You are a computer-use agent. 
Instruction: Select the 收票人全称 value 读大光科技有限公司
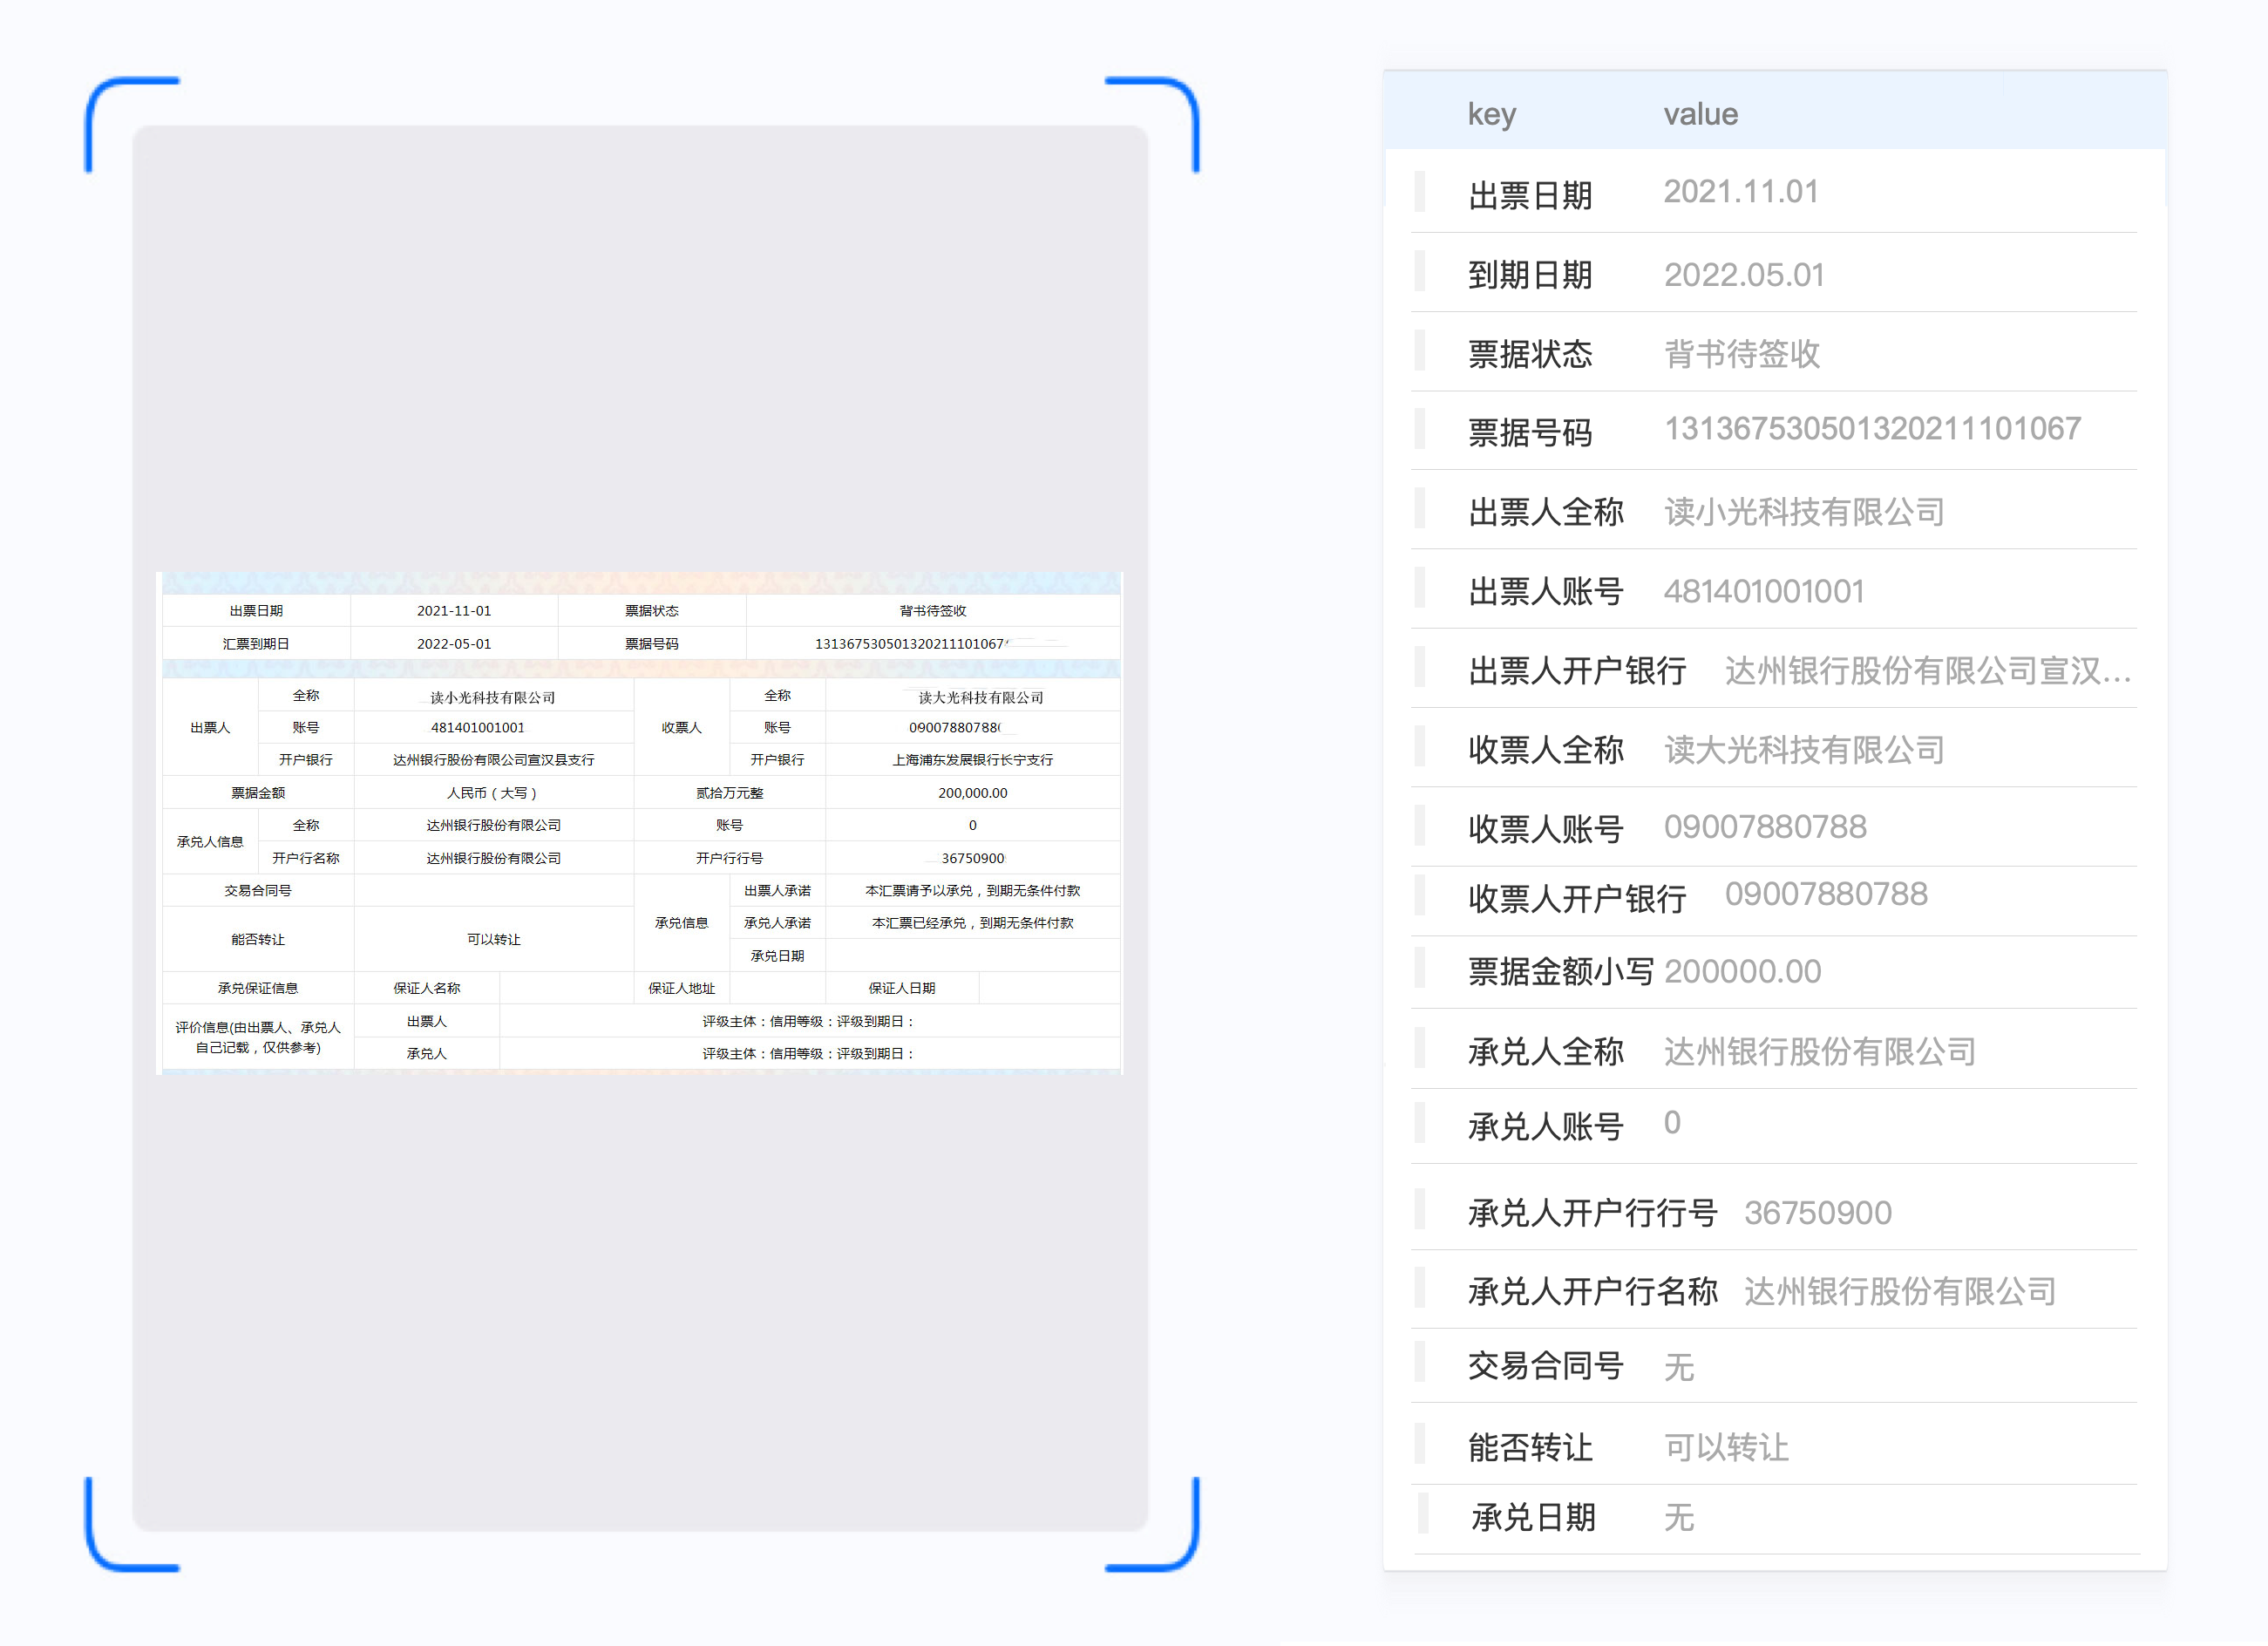pos(1804,750)
